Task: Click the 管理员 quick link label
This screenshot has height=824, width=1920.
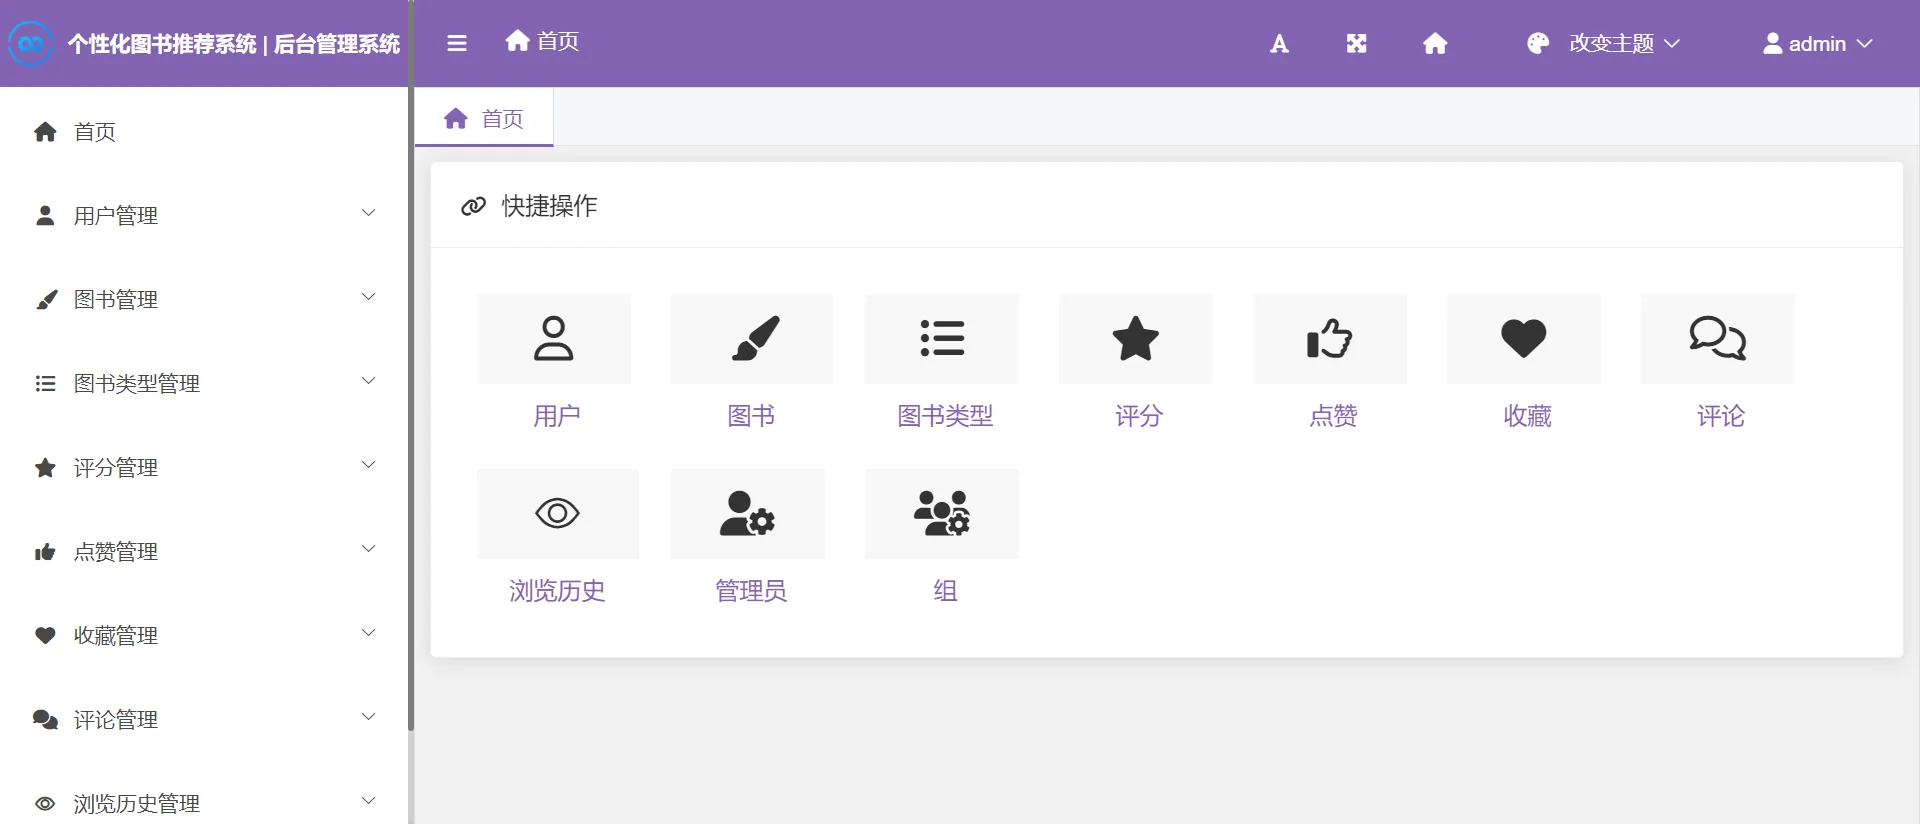Action: point(751,591)
